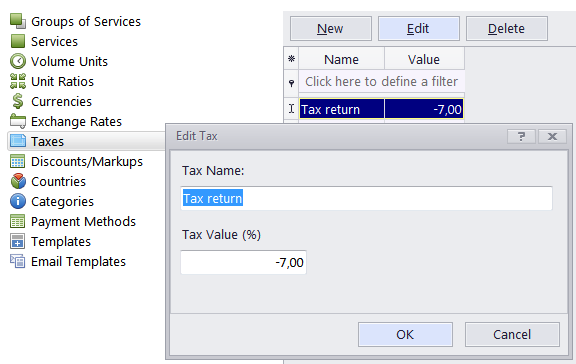Open Discounts/Markups calendar icon
Viewport: 576px width, 364px height.
tap(18, 161)
